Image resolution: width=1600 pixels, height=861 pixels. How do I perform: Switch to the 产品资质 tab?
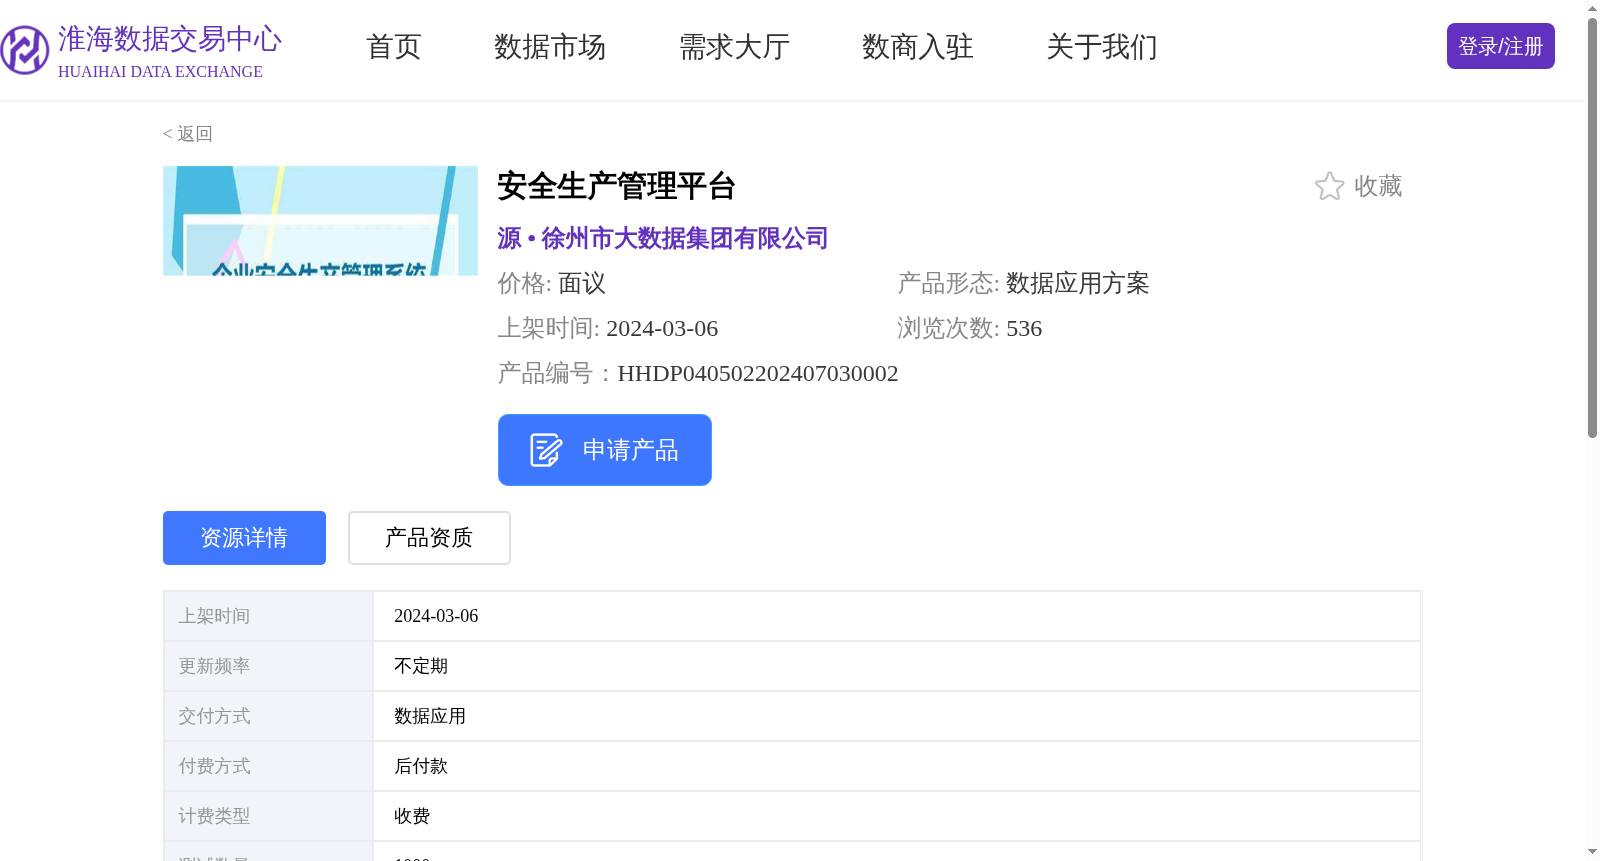tap(429, 538)
